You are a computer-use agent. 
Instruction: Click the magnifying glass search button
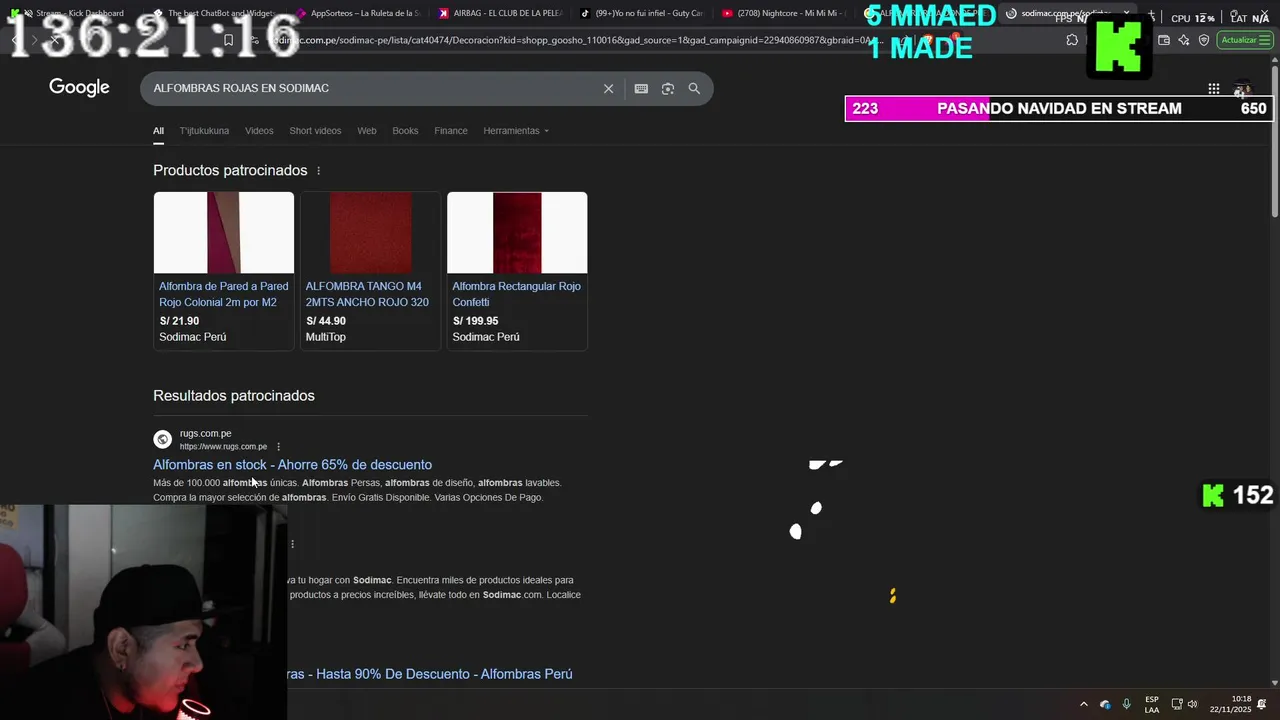[694, 88]
